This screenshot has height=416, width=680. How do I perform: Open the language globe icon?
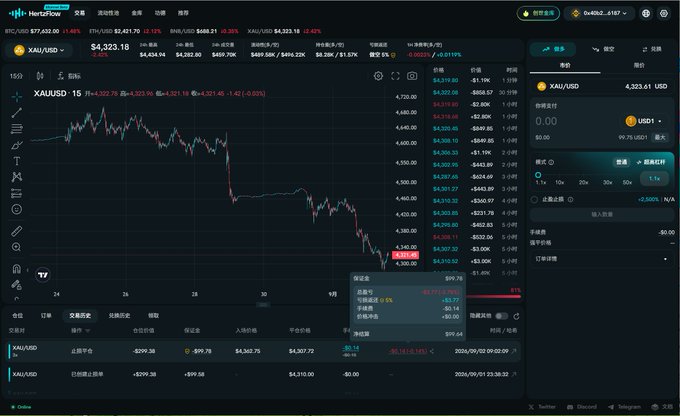point(646,13)
